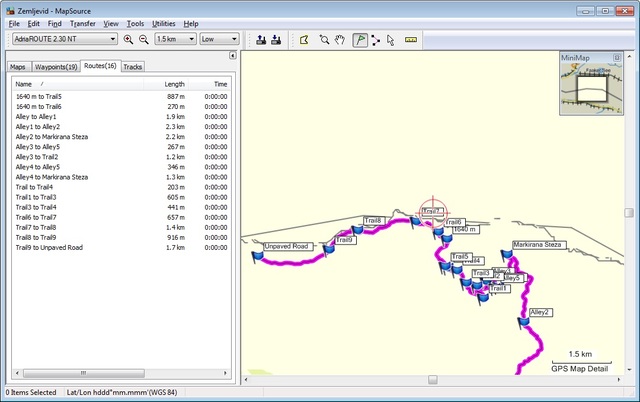640x402 pixels.
Task: Open the File menu
Action: pos(14,24)
